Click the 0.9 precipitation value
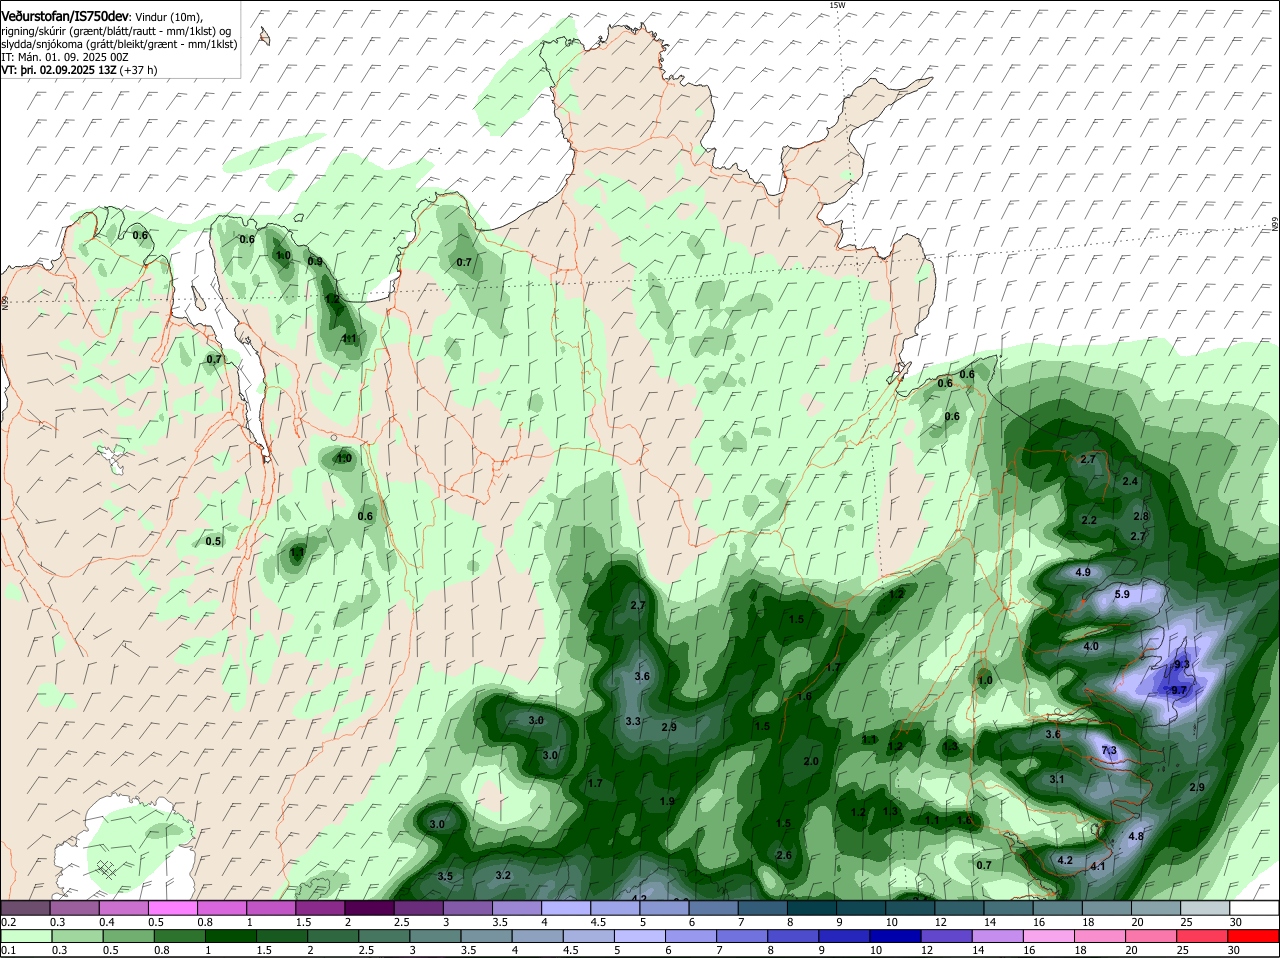Image resolution: width=1280 pixels, height=958 pixels. point(315,261)
